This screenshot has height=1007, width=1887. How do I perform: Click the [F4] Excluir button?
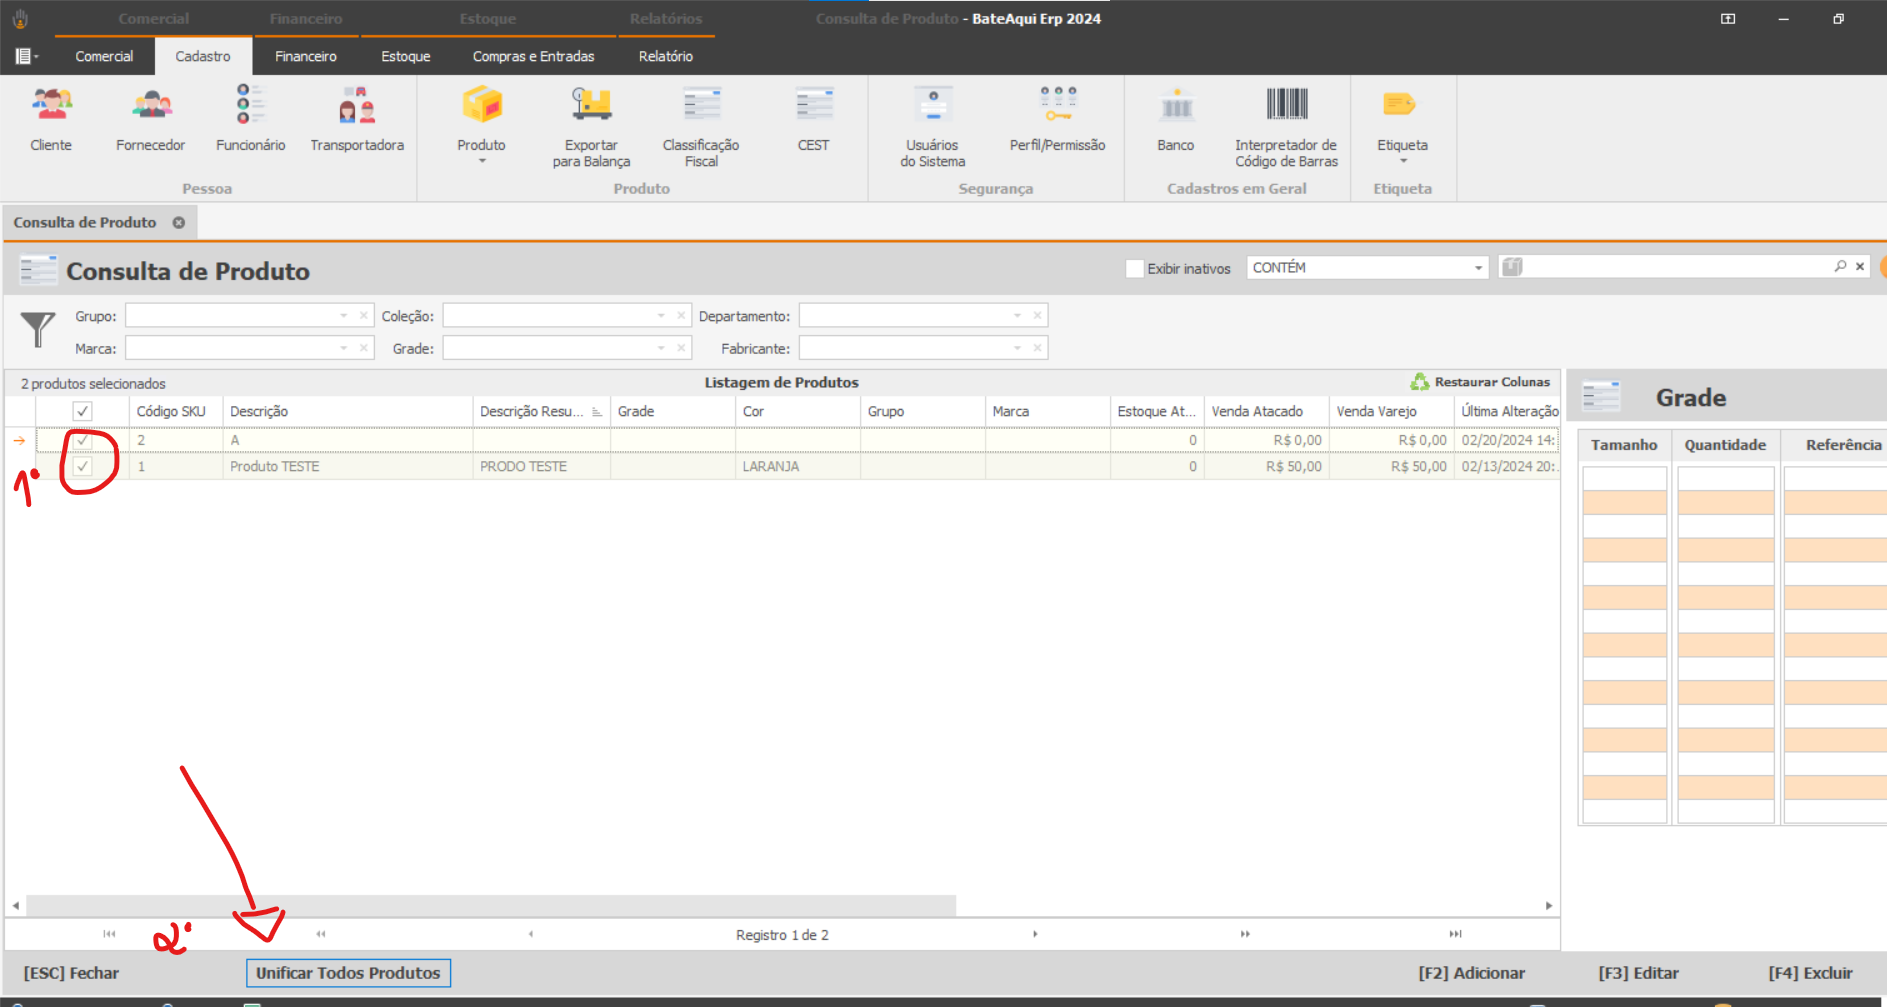(x=1811, y=973)
